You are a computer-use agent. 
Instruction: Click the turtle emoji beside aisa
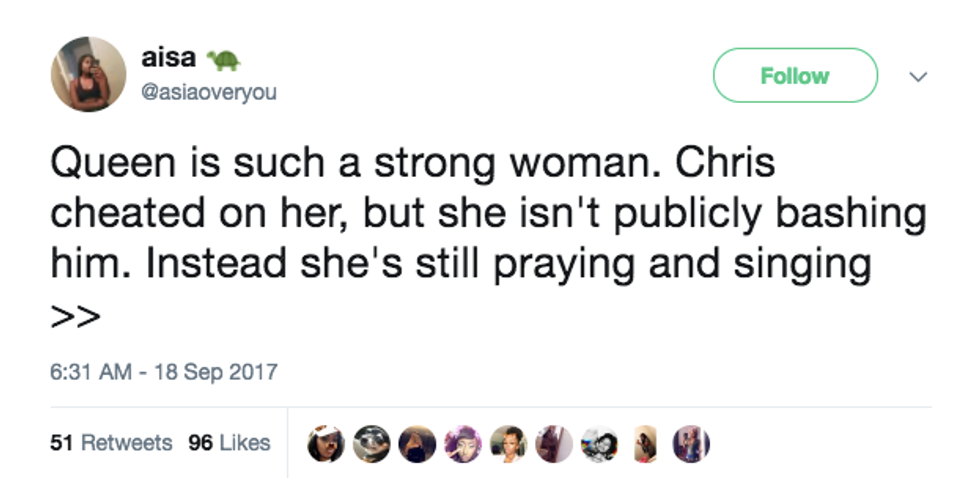click(x=223, y=57)
